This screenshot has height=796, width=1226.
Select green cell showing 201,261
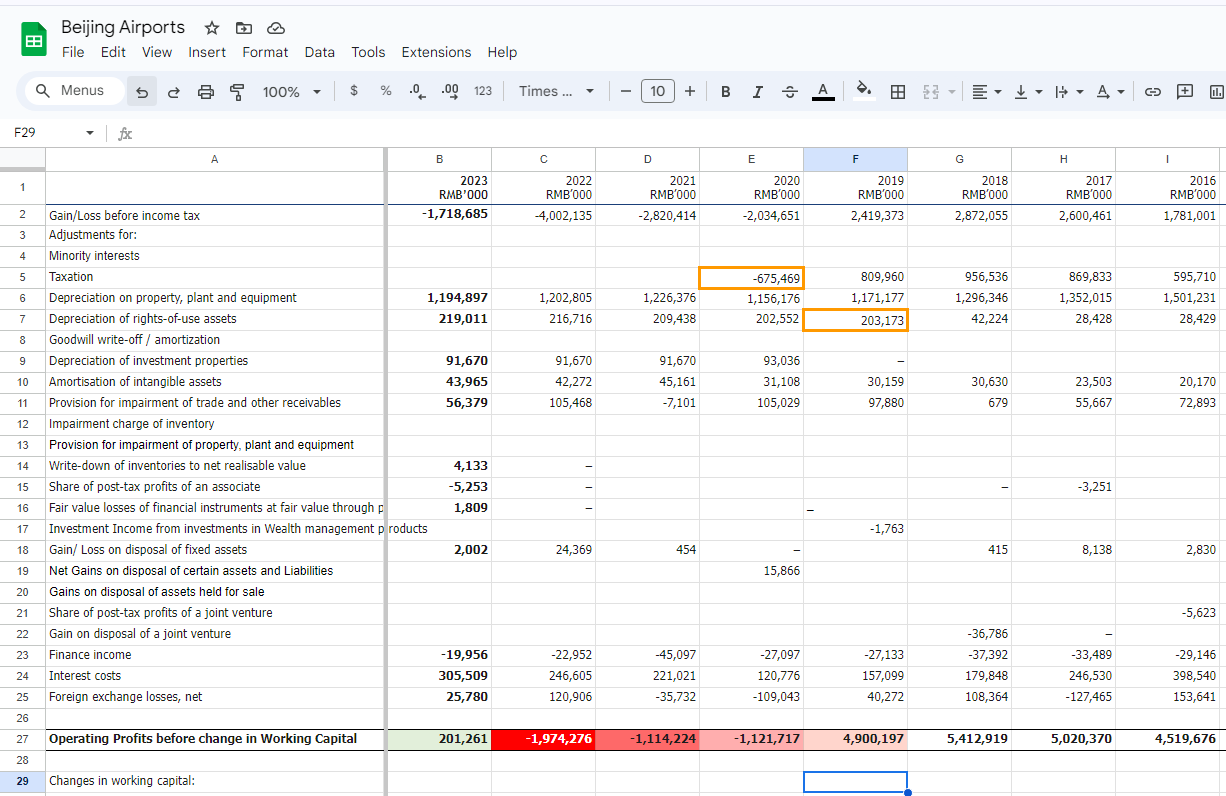(x=439, y=739)
